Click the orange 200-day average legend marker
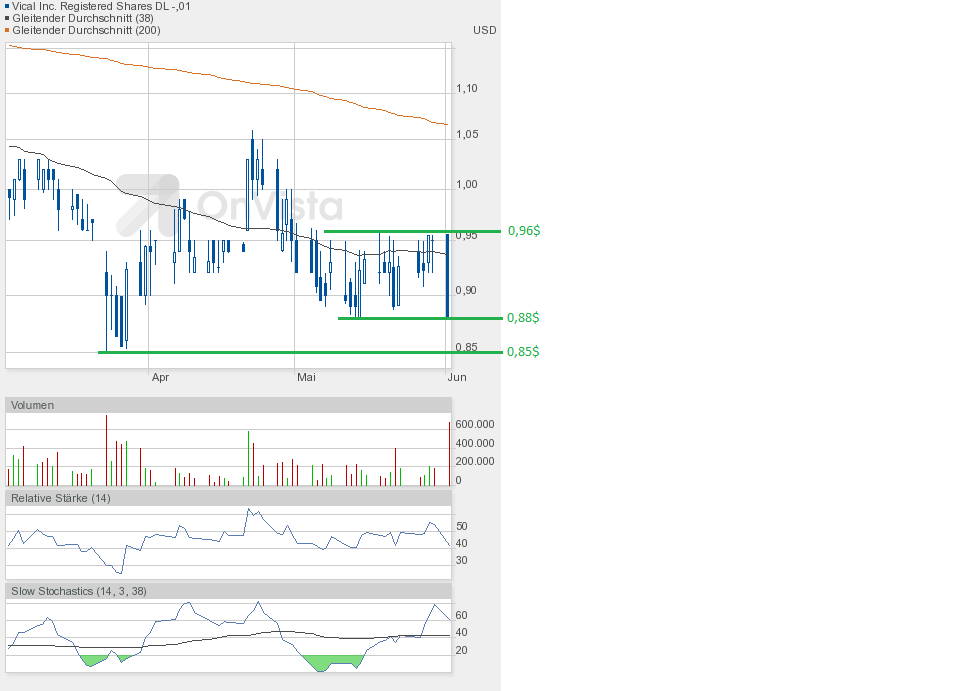960x691 pixels. point(7,30)
